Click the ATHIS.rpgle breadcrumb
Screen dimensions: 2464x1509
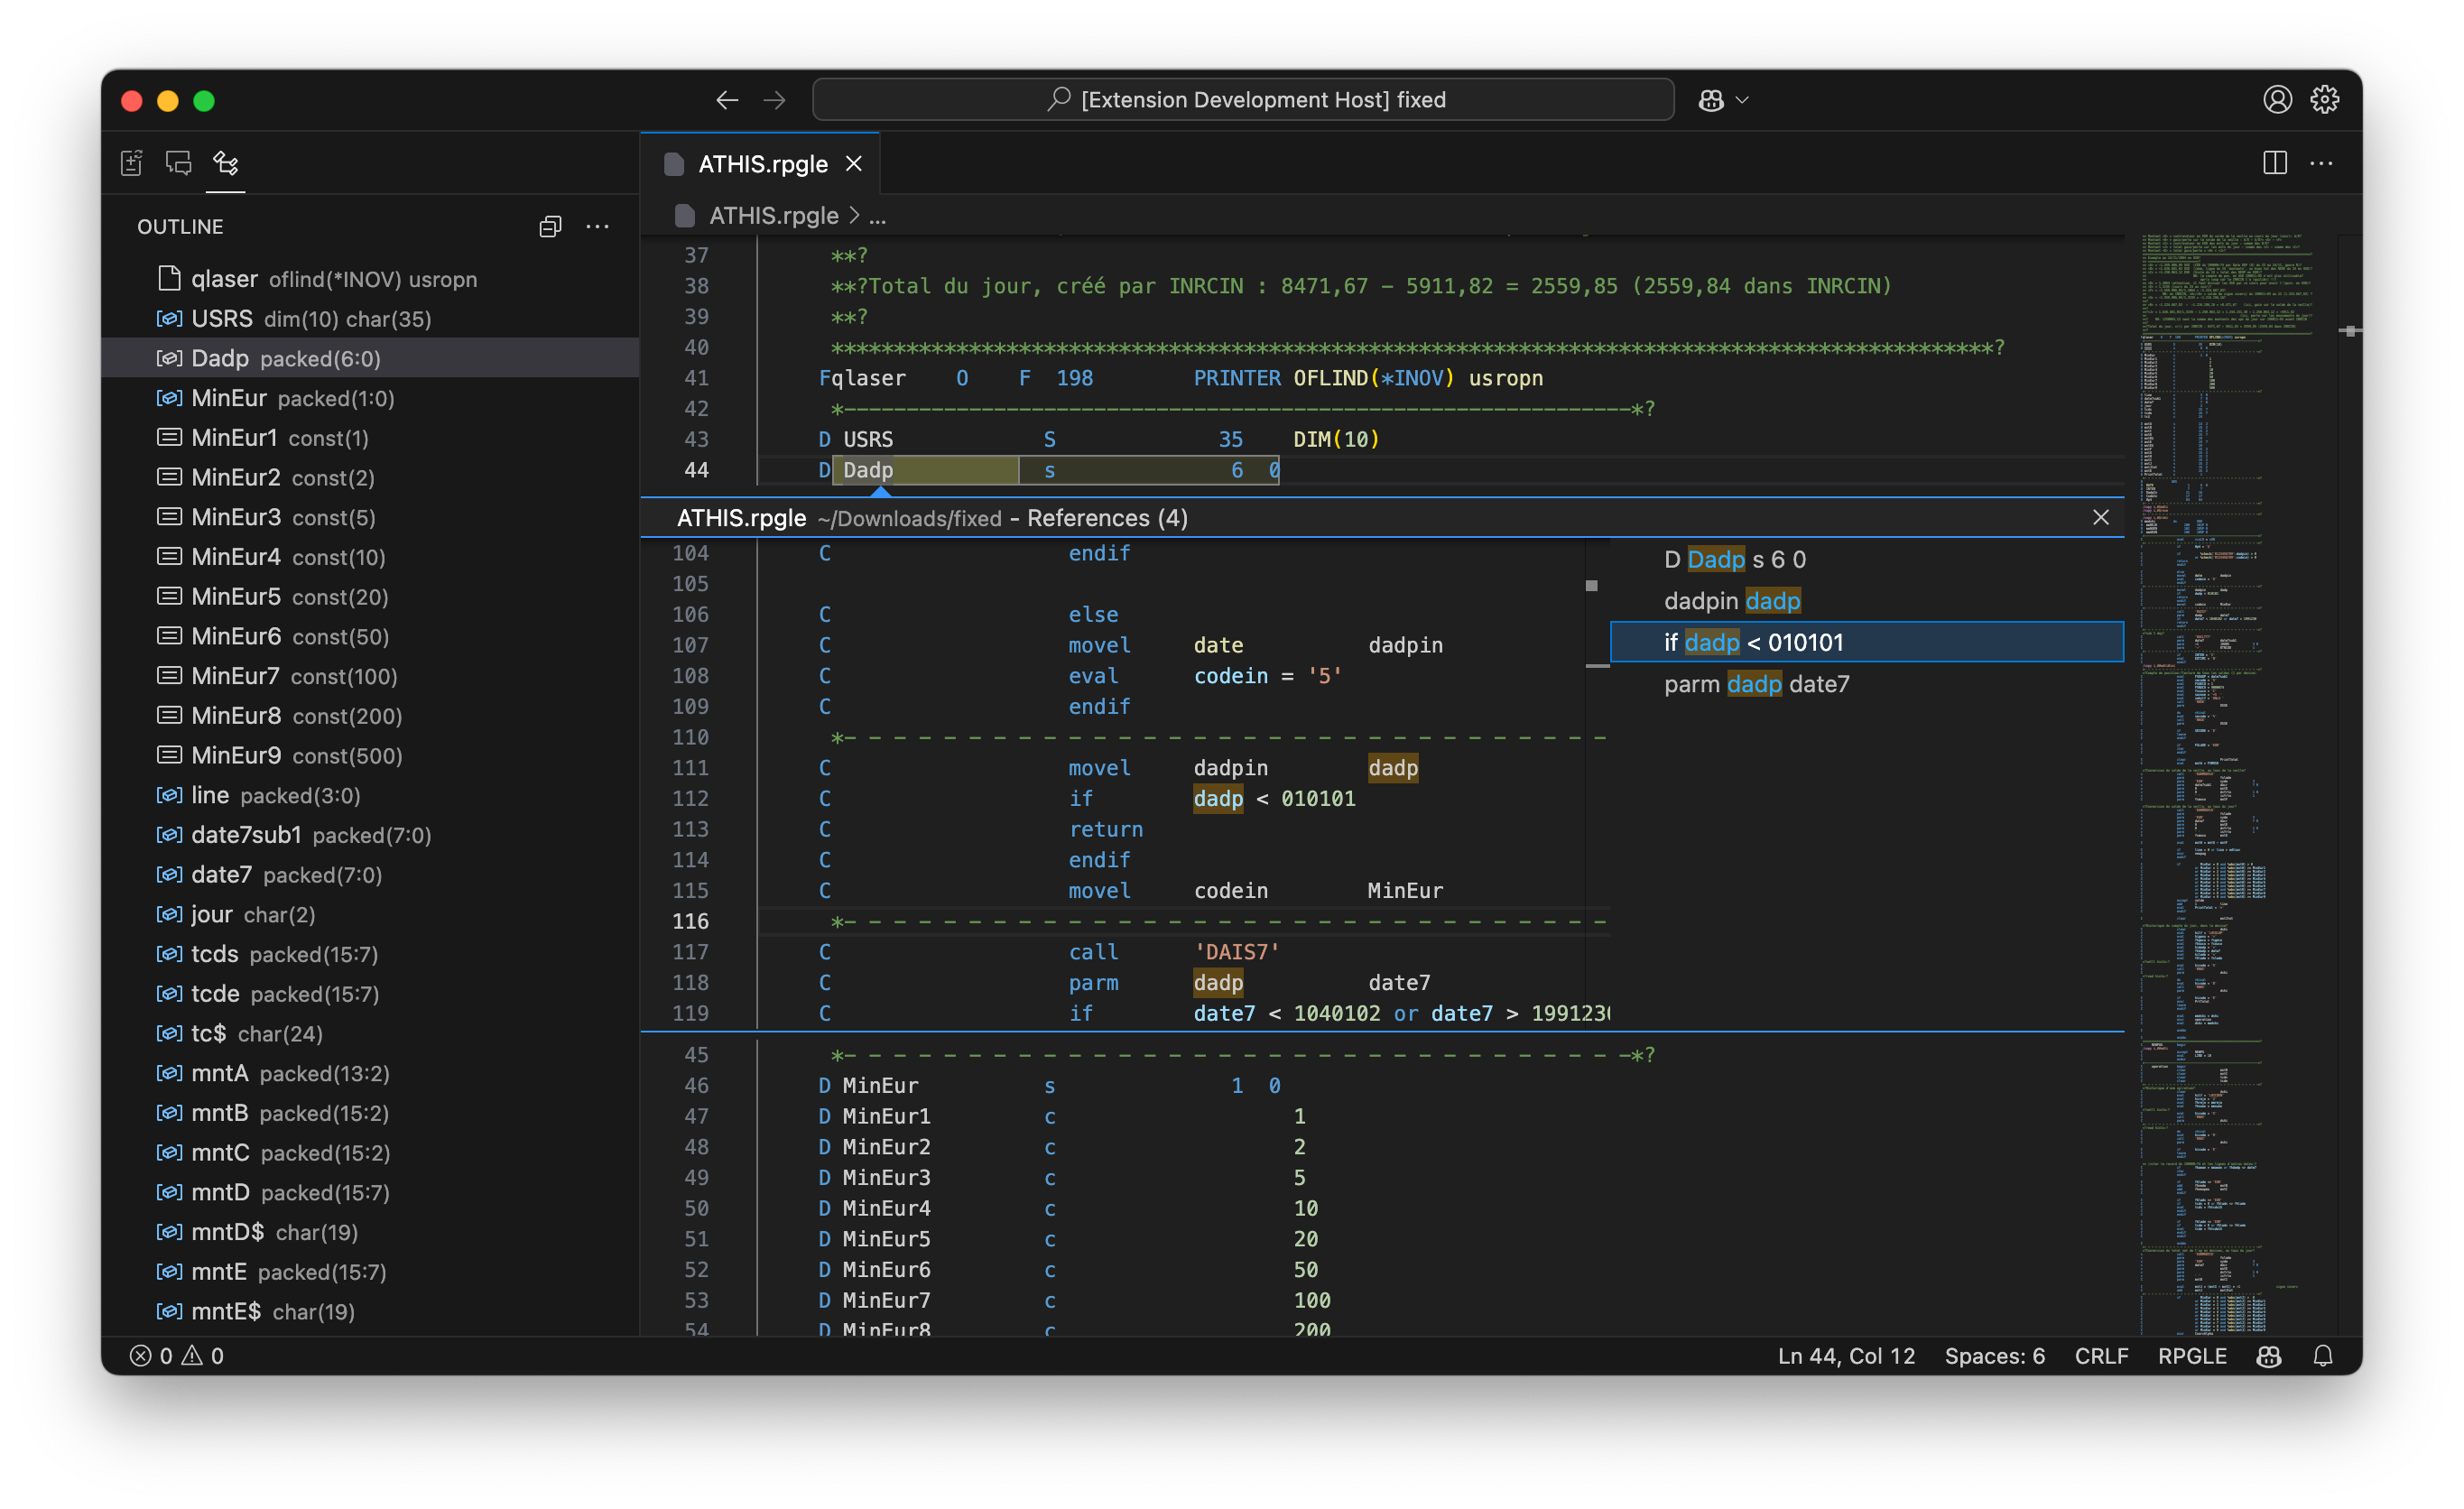click(773, 216)
